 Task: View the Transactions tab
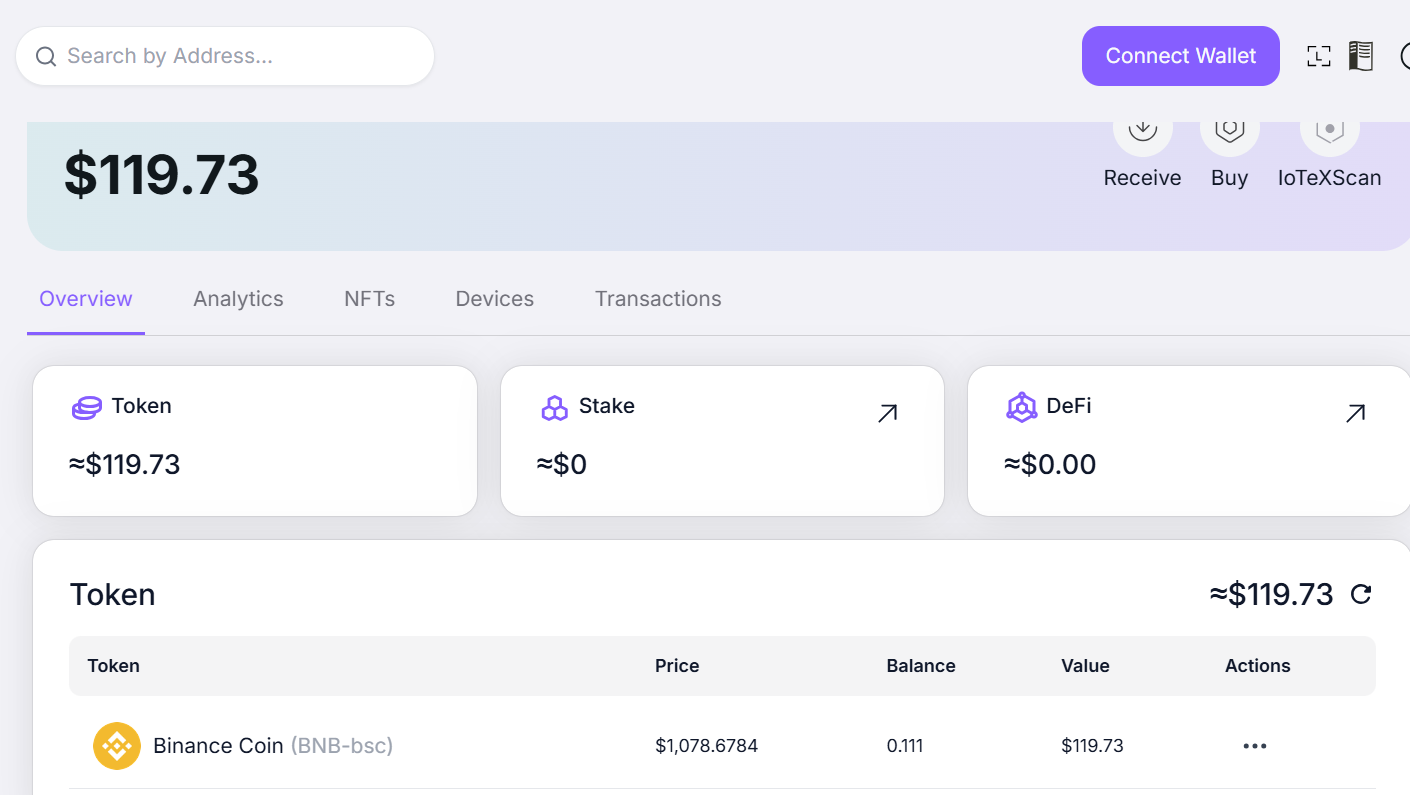tap(658, 299)
